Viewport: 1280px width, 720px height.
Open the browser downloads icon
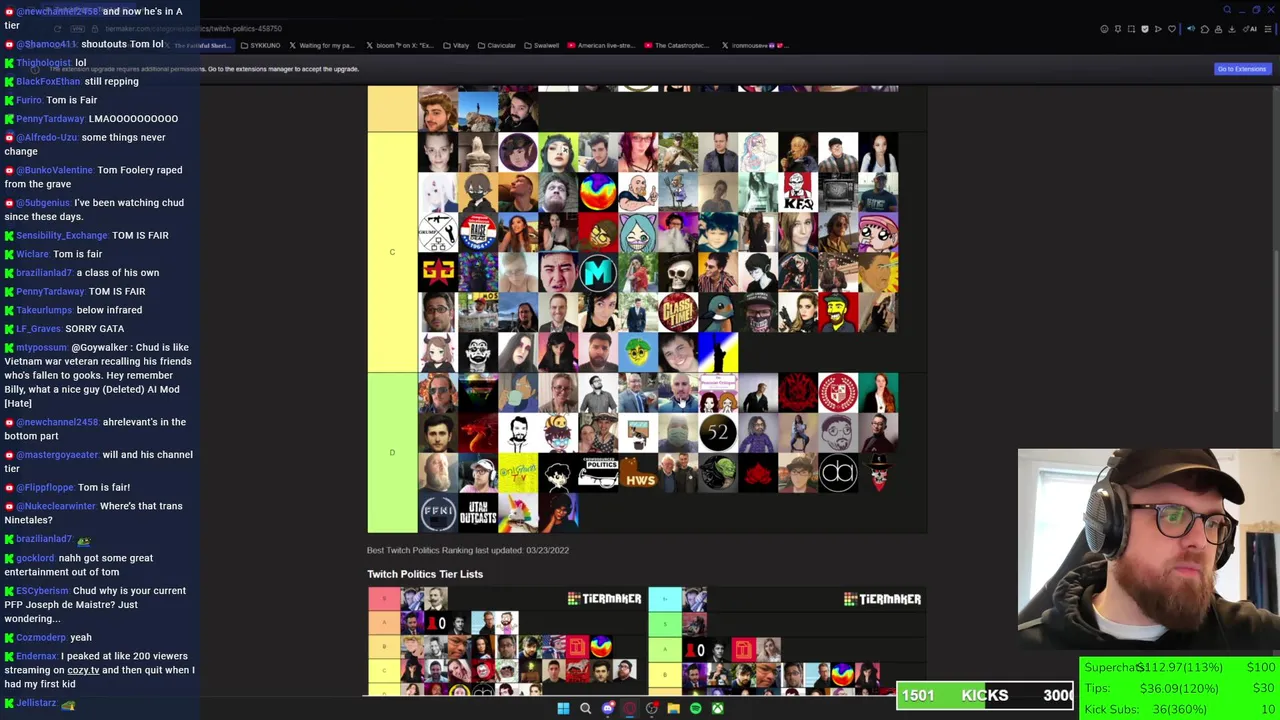[x=1232, y=29]
